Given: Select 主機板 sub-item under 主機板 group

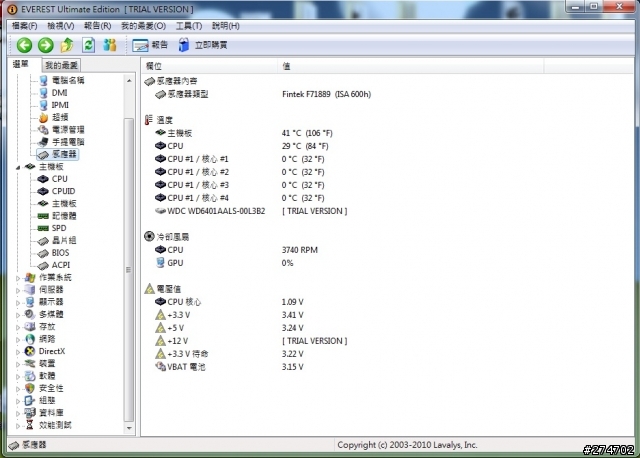Looking at the screenshot, I should tap(64, 203).
